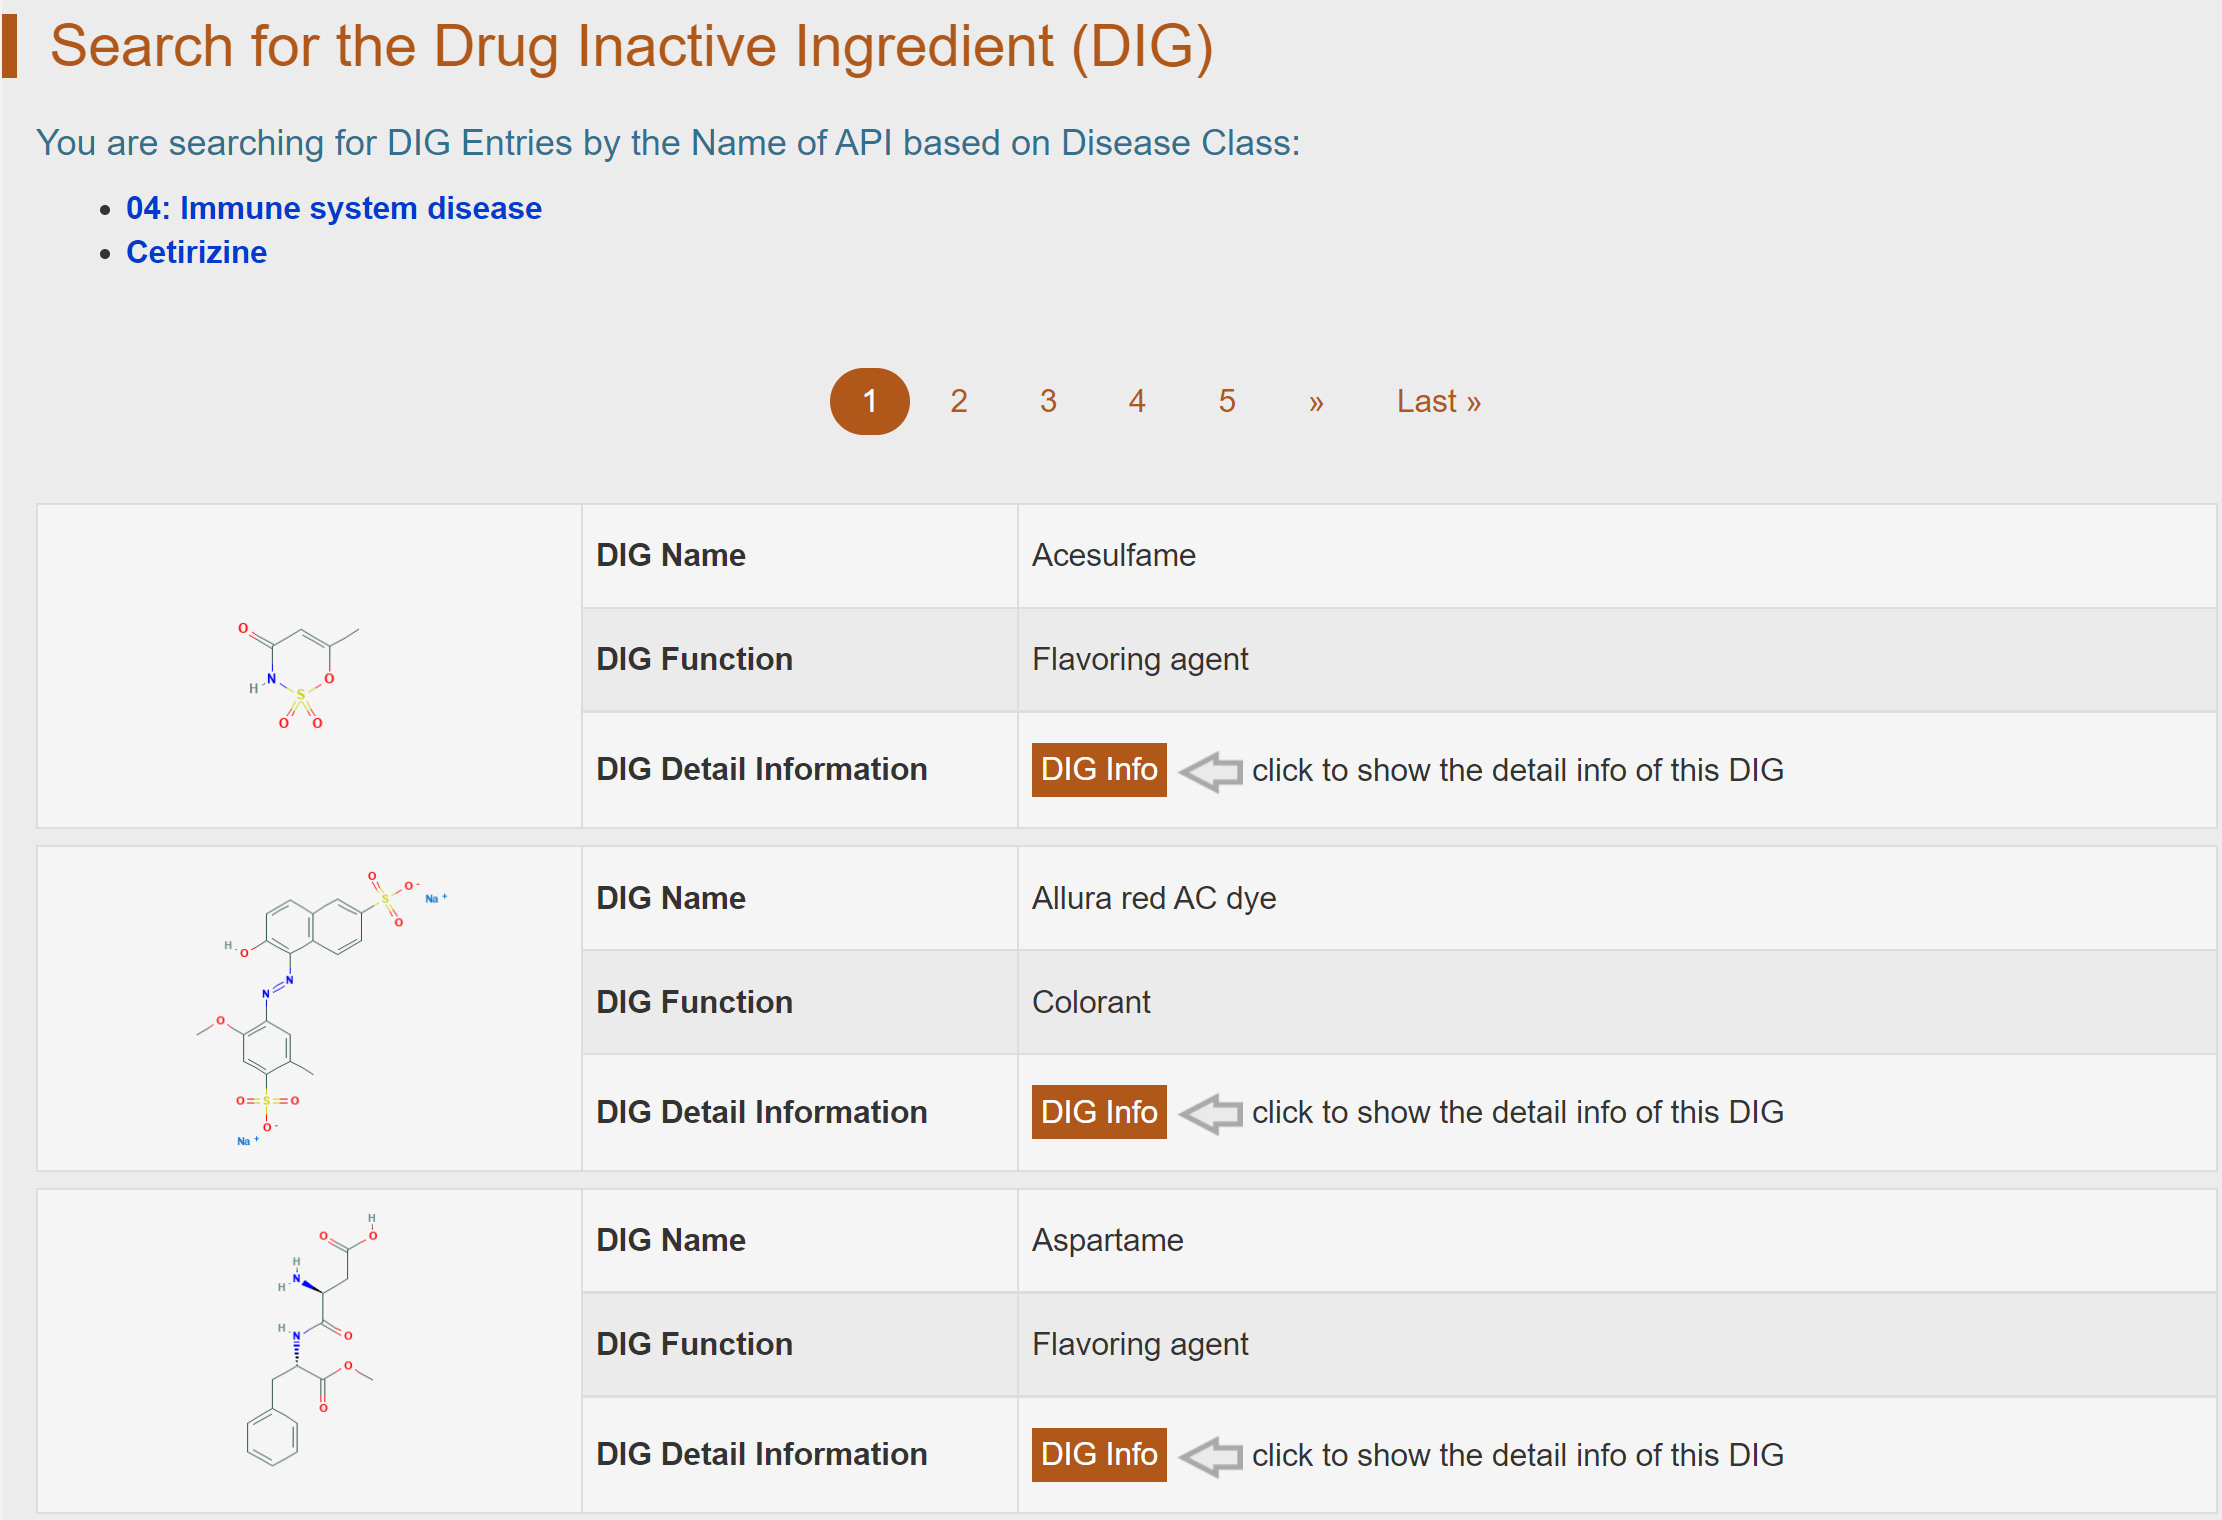2222x1520 pixels.
Task: Click the Acesulfame molecule structure image
Action: pyautogui.click(x=299, y=675)
